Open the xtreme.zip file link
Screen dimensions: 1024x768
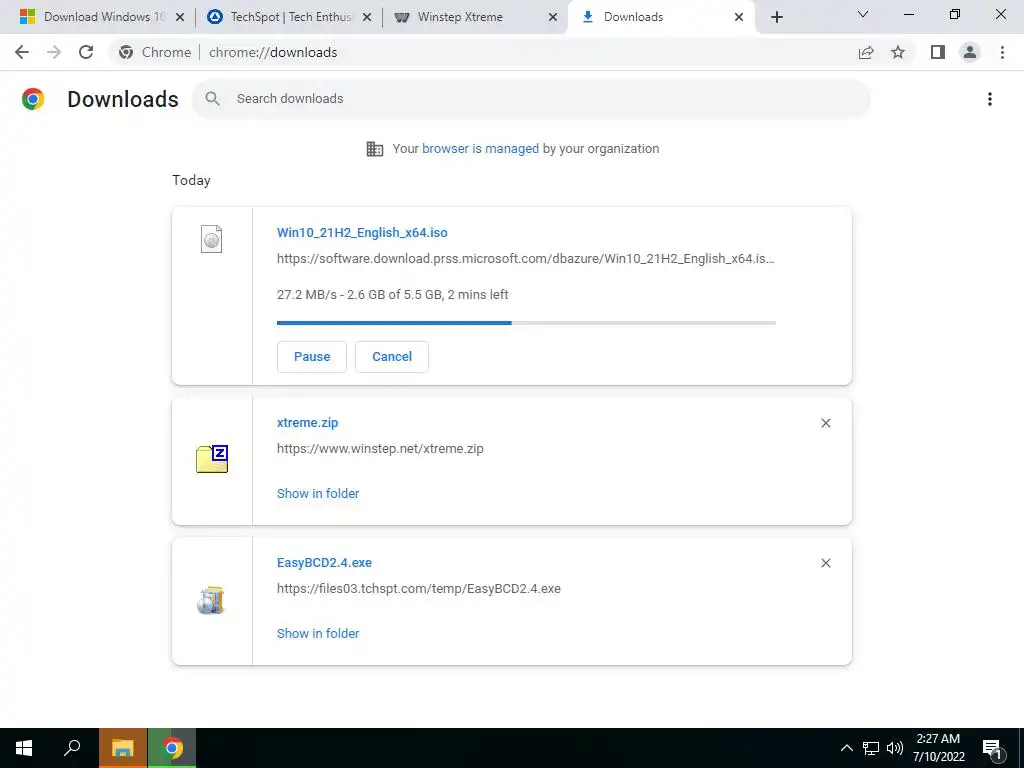click(x=308, y=423)
